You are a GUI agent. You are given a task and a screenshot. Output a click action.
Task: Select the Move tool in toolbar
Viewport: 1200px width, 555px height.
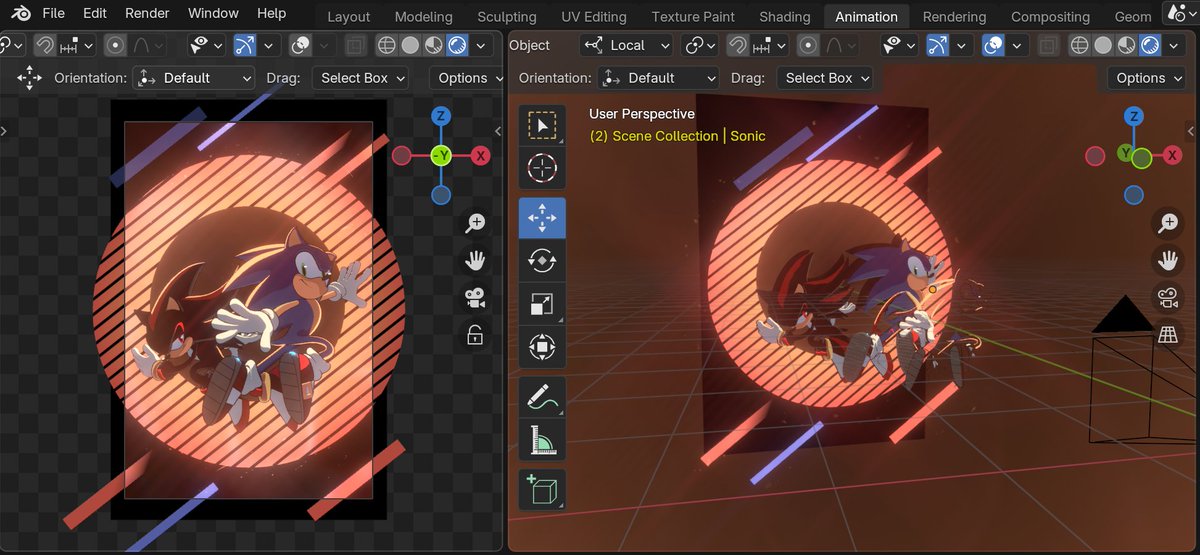(x=542, y=218)
